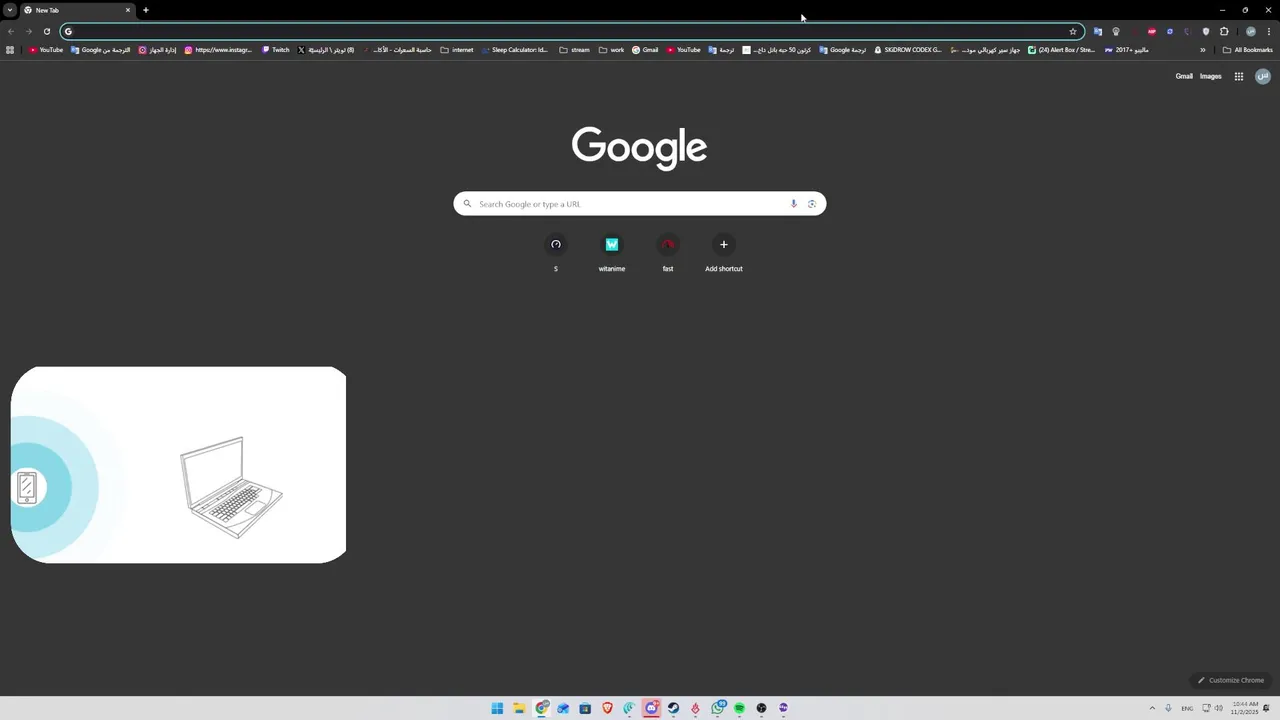Click the red ABP extension icon

point(1152,31)
